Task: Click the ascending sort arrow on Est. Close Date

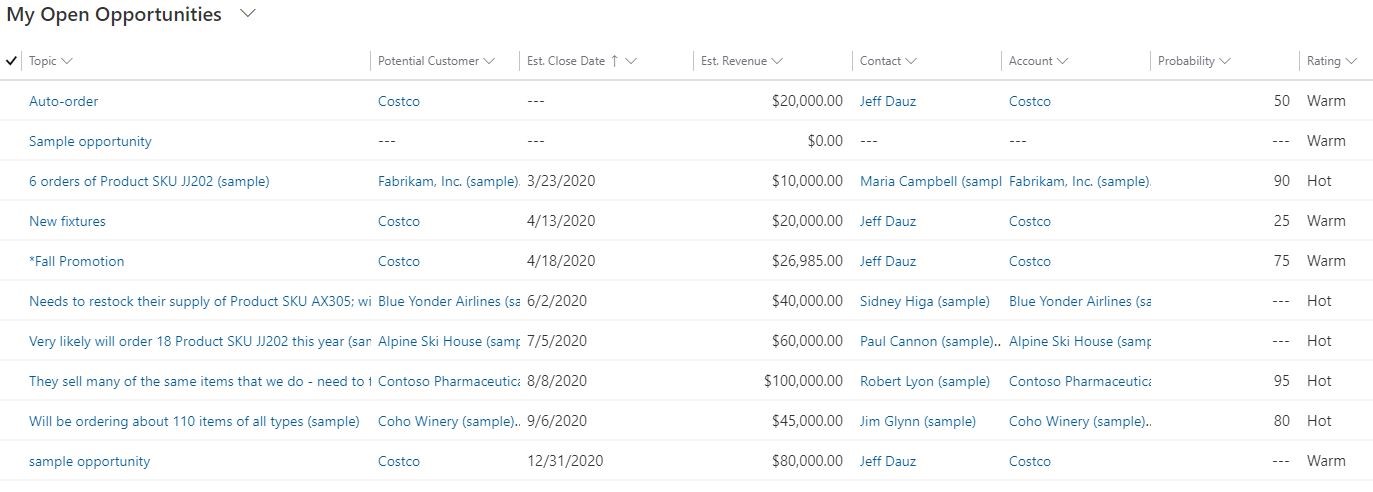Action: pyautogui.click(x=614, y=61)
